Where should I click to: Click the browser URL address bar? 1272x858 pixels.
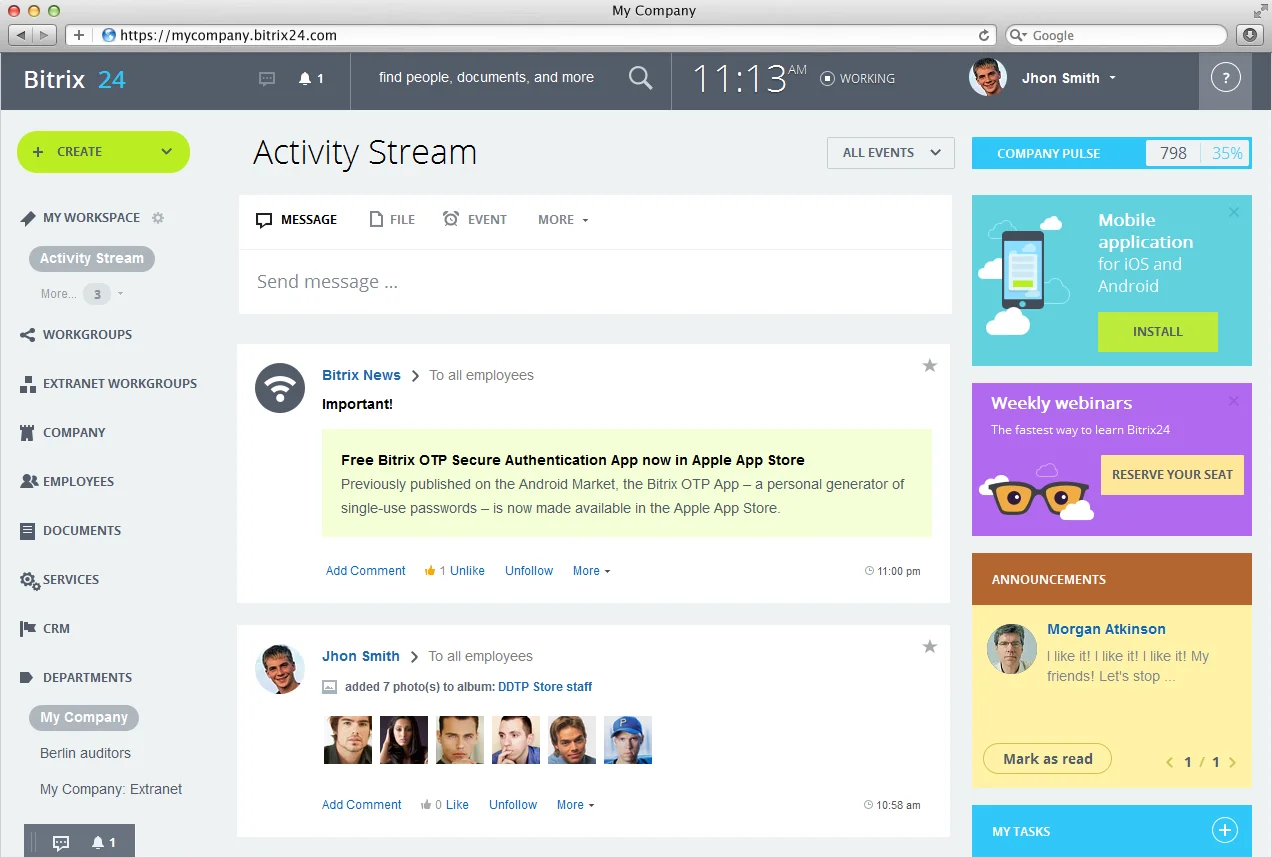click(x=546, y=35)
